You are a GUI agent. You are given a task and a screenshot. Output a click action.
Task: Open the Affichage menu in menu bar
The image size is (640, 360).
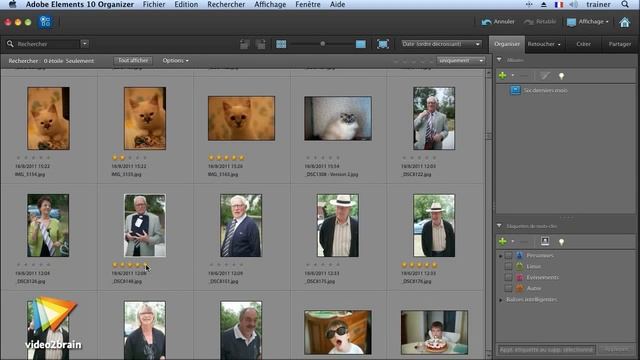270,4
